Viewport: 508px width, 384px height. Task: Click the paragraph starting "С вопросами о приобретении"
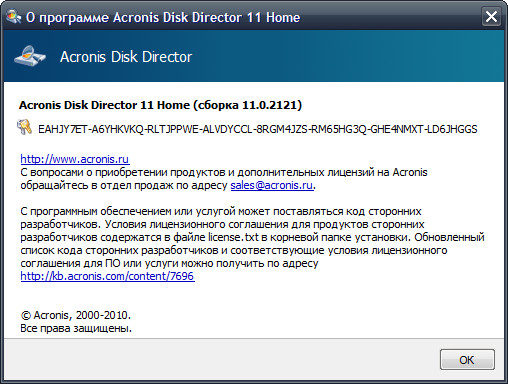tap(224, 179)
